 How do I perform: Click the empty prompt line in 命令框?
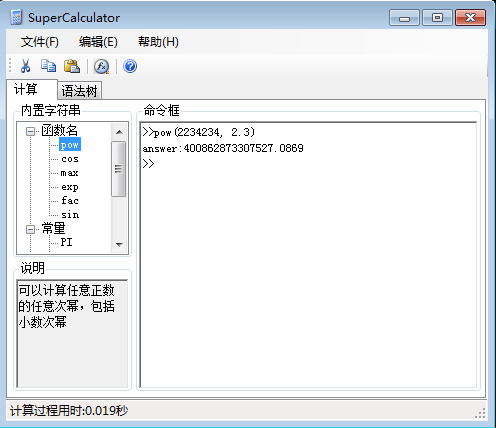(x=308, y=164)
